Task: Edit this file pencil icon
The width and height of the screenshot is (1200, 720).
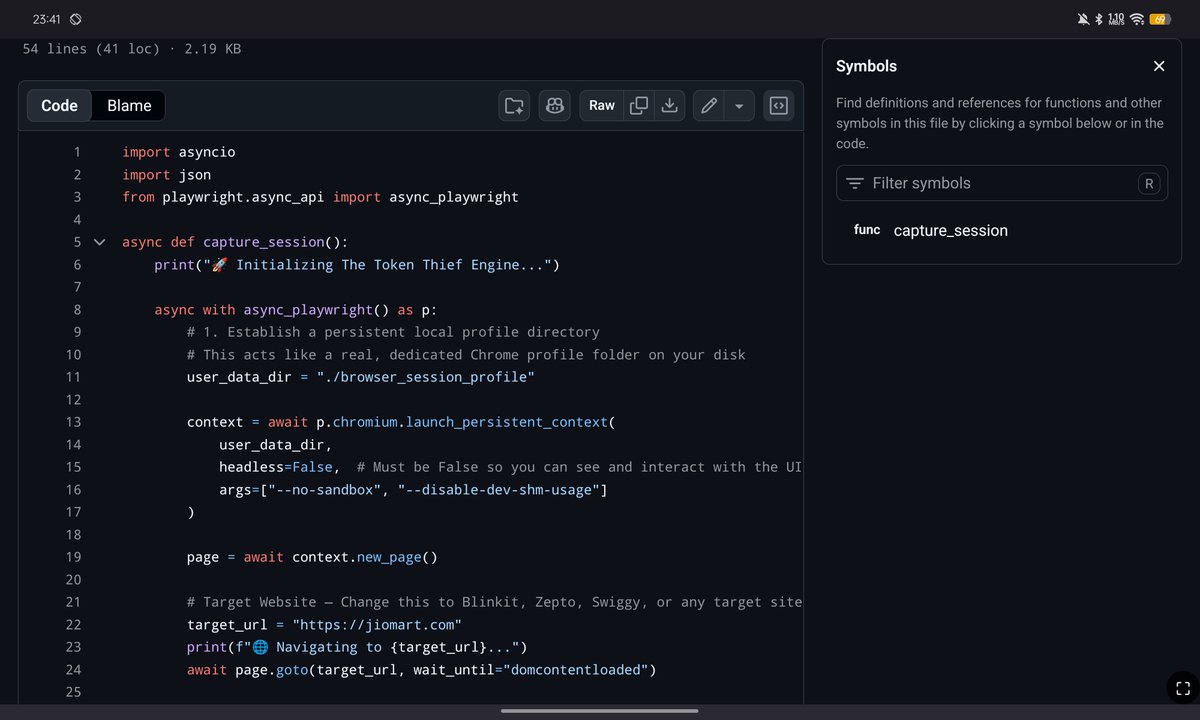Action: coord(709,105)
